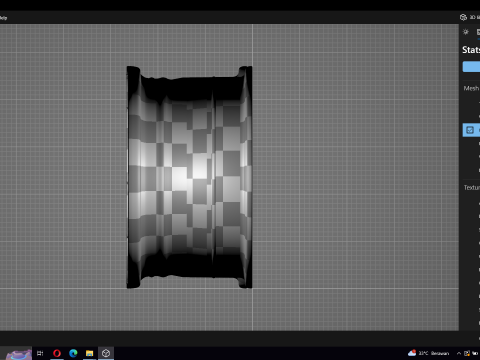Switch to Environment & Lighting sun tab
Screen dimensions: 480x360
pos(466,32)
